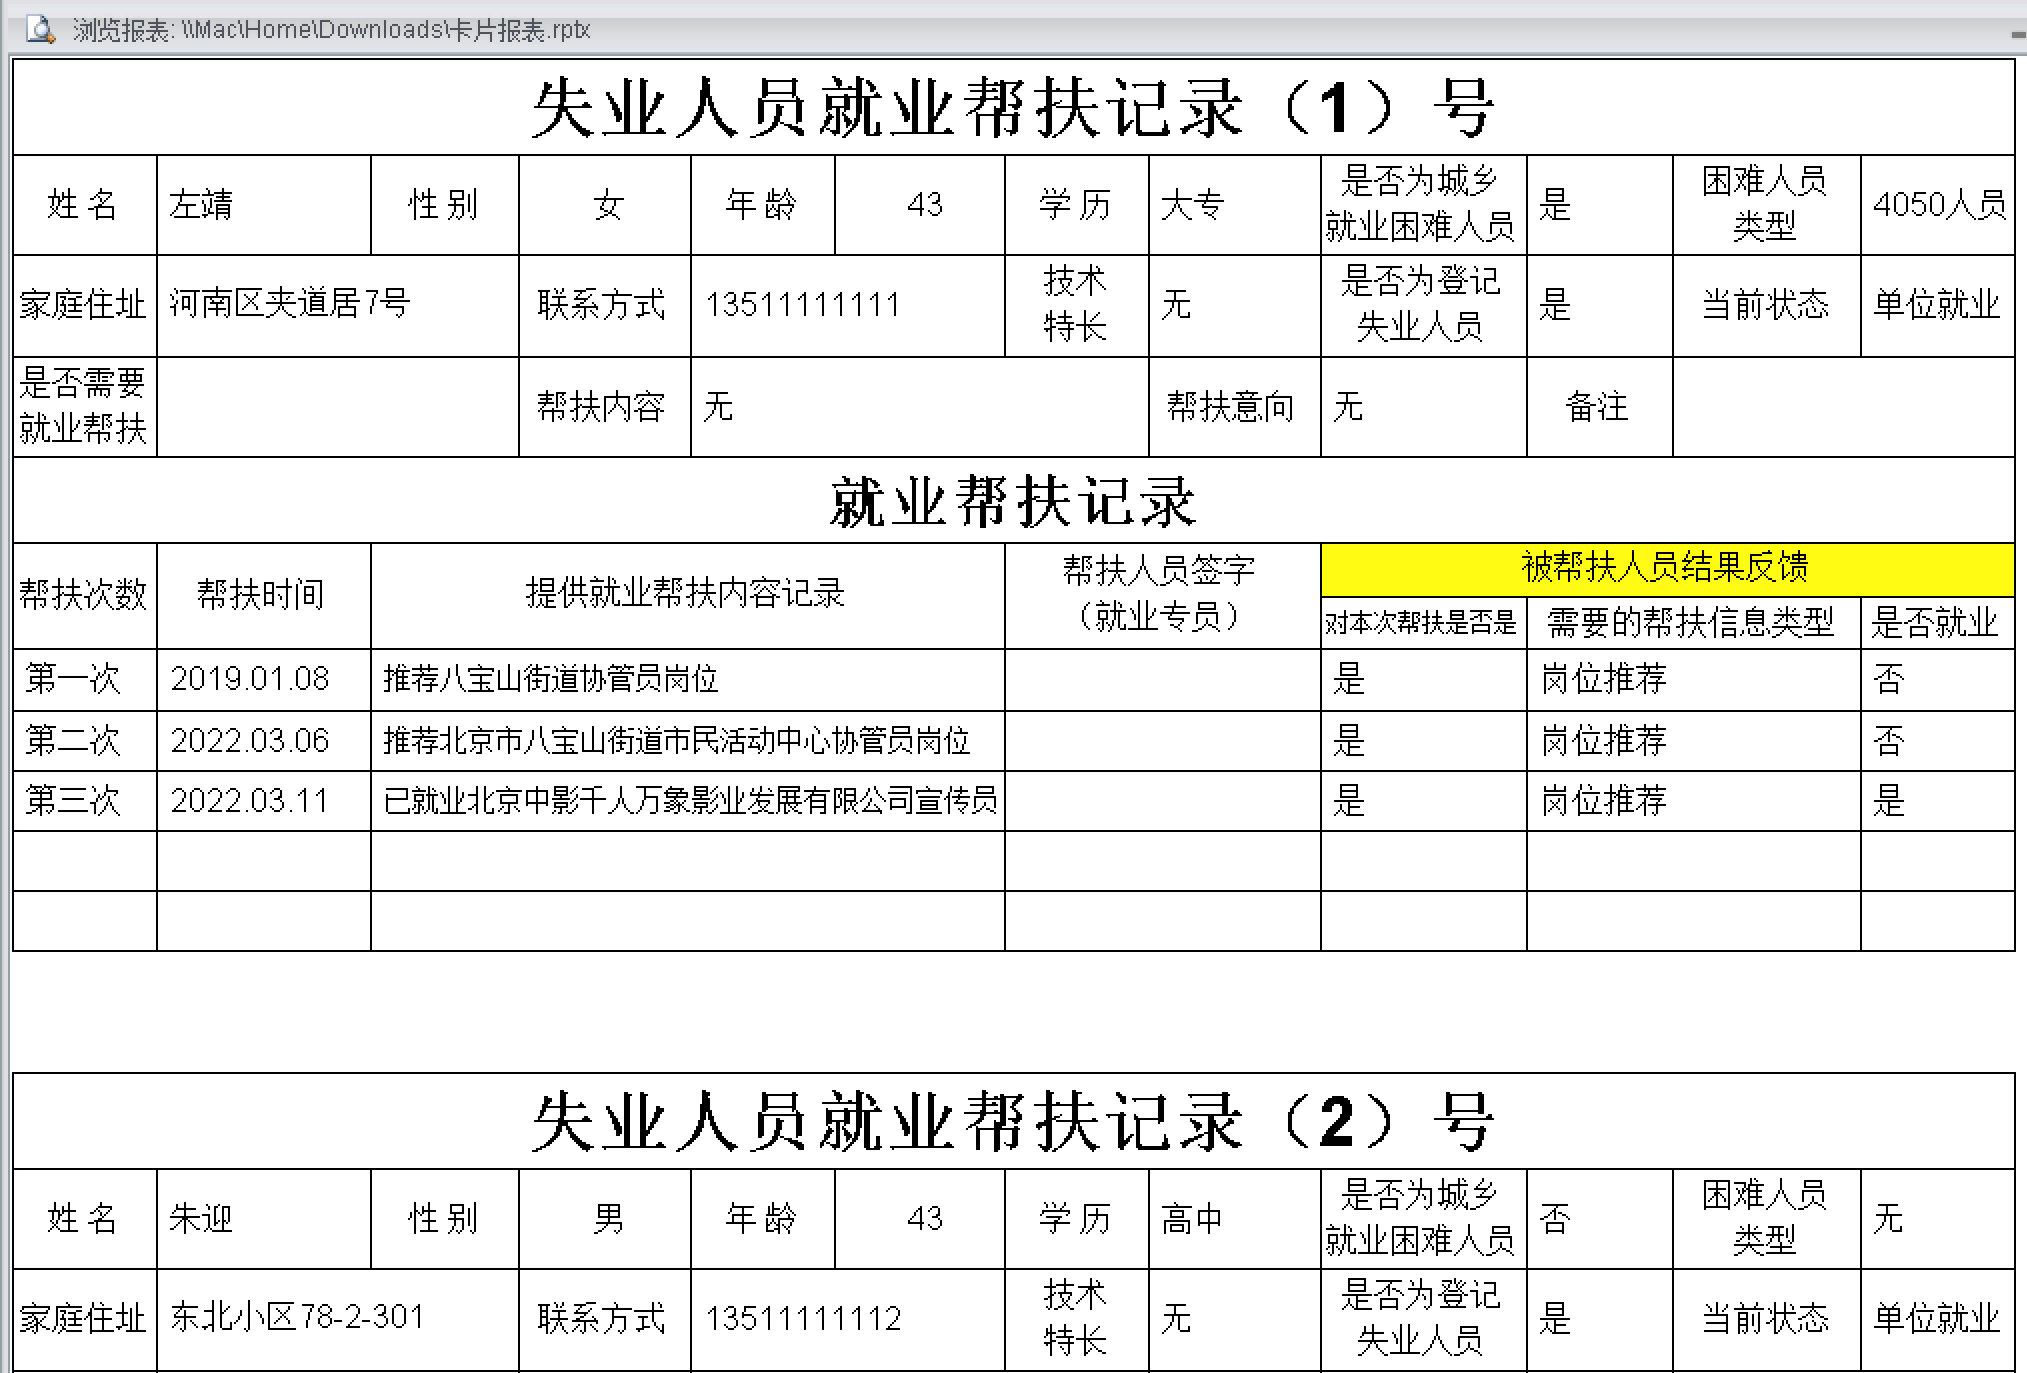Image resolution: width=2027 pixels, height=1373 pixels.
Task: Click the empty 备注 remarks value cell
Action: click(1842, 407)
